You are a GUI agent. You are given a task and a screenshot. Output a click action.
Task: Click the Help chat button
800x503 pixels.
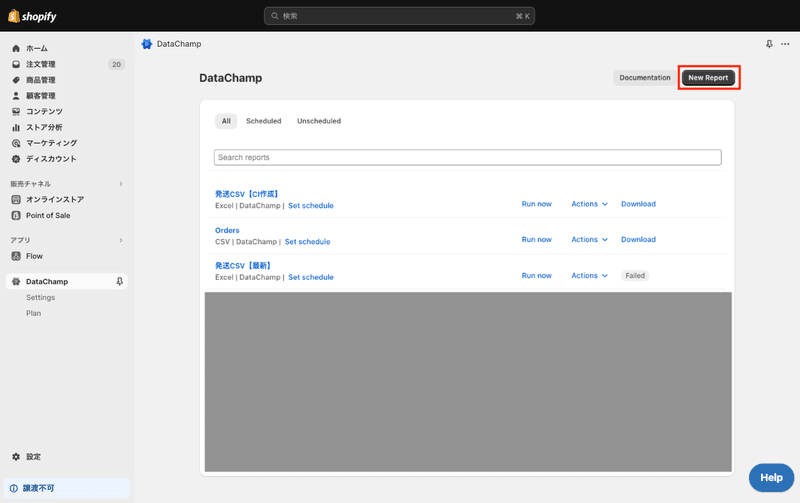pyautogui.click(x=771, y=477)
